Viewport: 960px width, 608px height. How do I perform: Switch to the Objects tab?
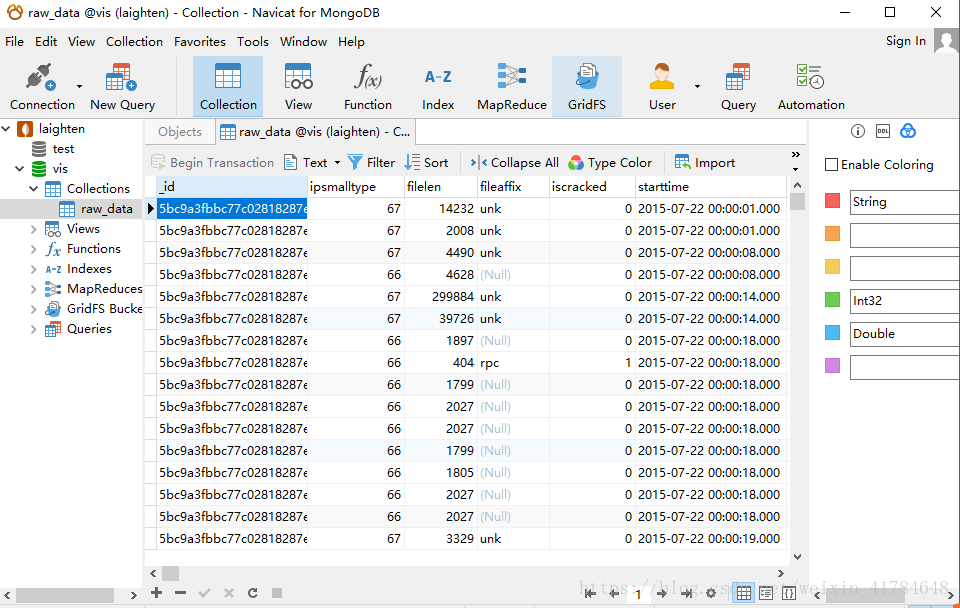click(179, 132)
